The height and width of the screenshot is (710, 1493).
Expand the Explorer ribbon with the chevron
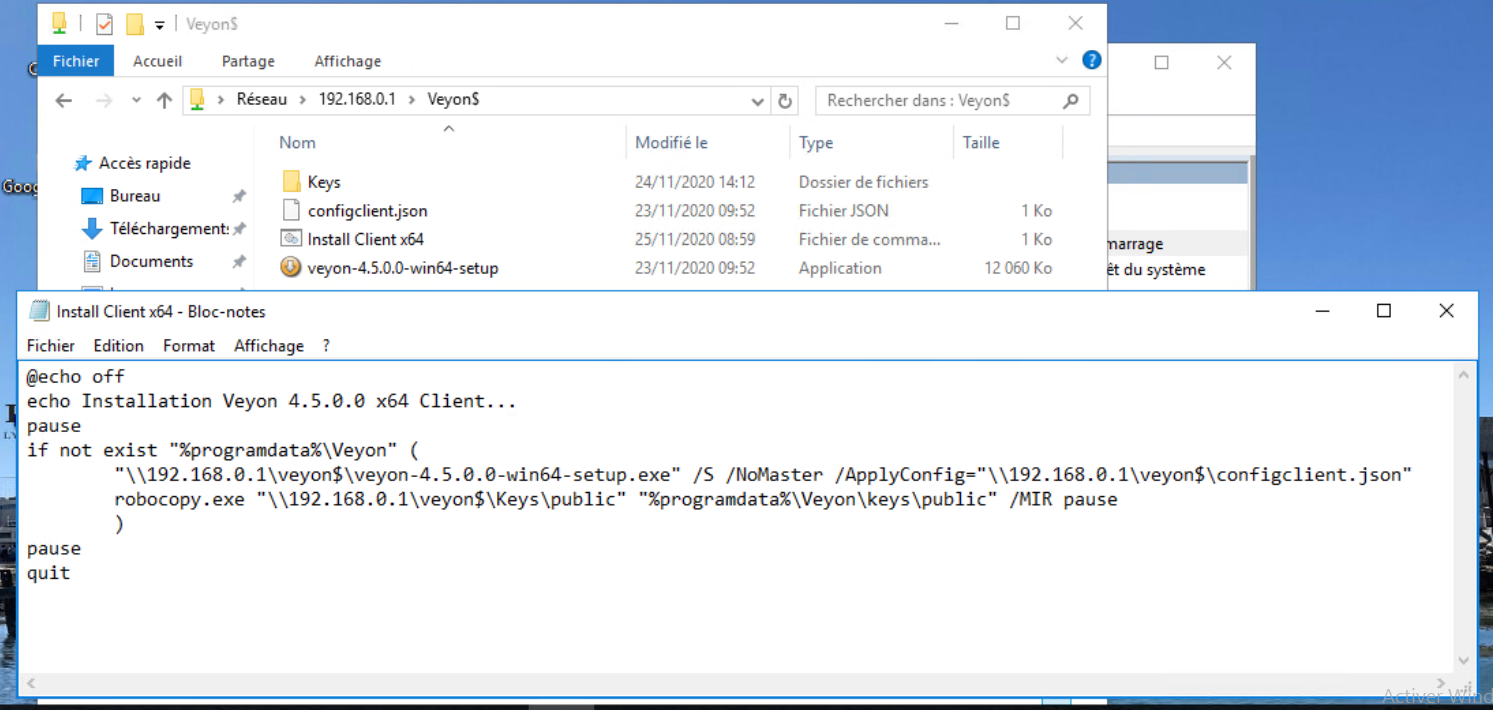click(x=1062, y=60)
